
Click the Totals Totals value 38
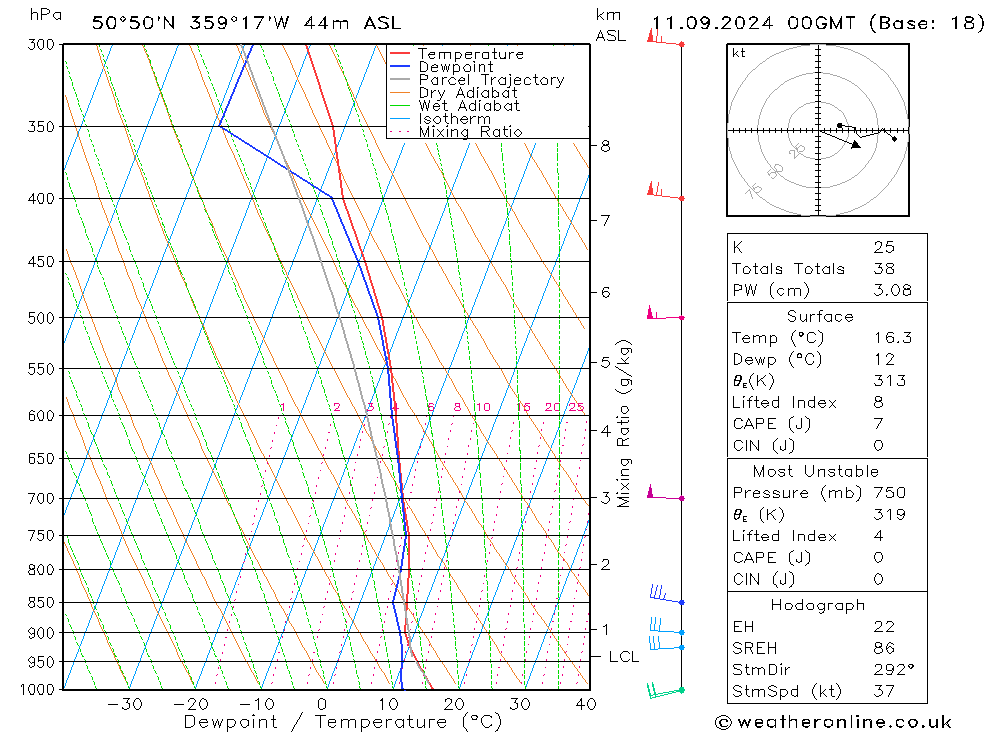click(884, 269)
